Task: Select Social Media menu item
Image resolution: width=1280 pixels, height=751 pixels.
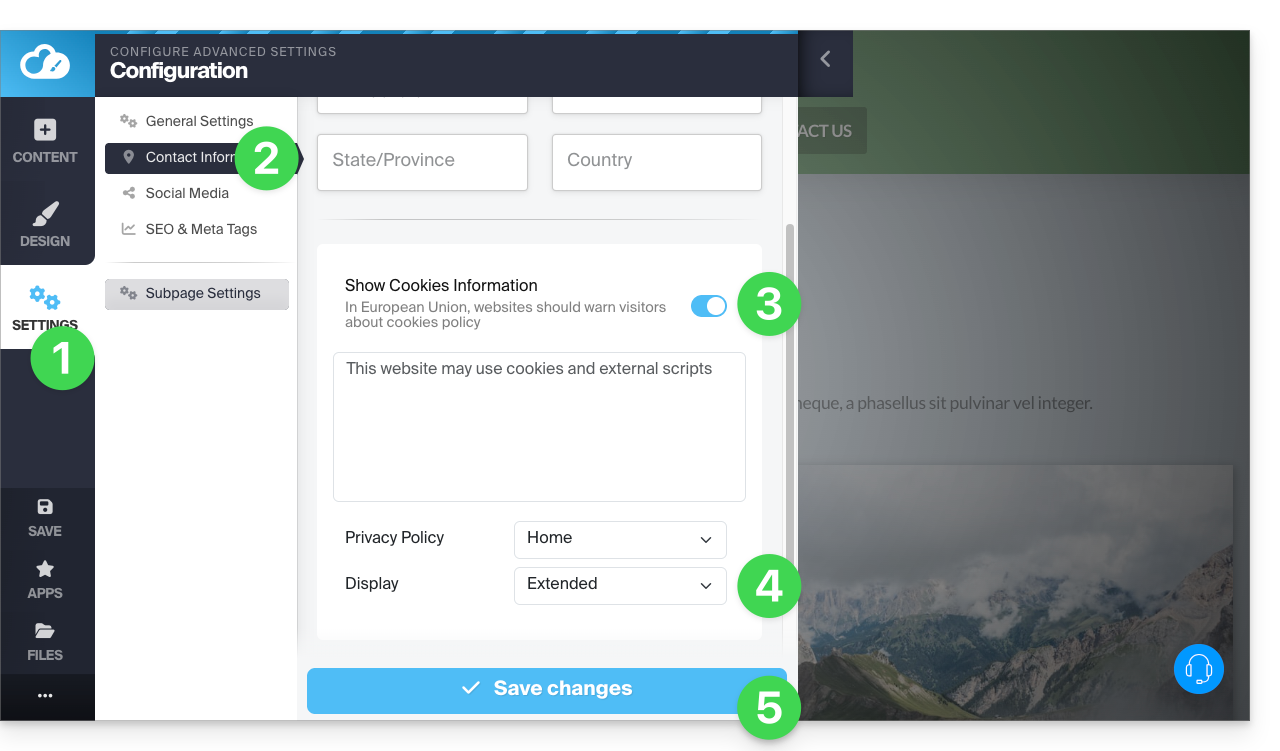Action: tap(187, 193)
